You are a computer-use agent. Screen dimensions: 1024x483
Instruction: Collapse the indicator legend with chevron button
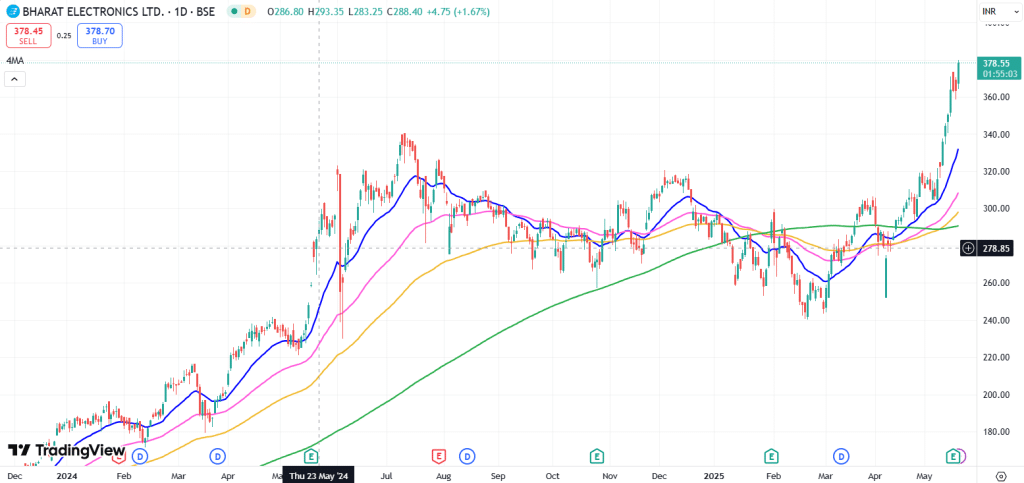pyautogui.click(x=14, y=80)
